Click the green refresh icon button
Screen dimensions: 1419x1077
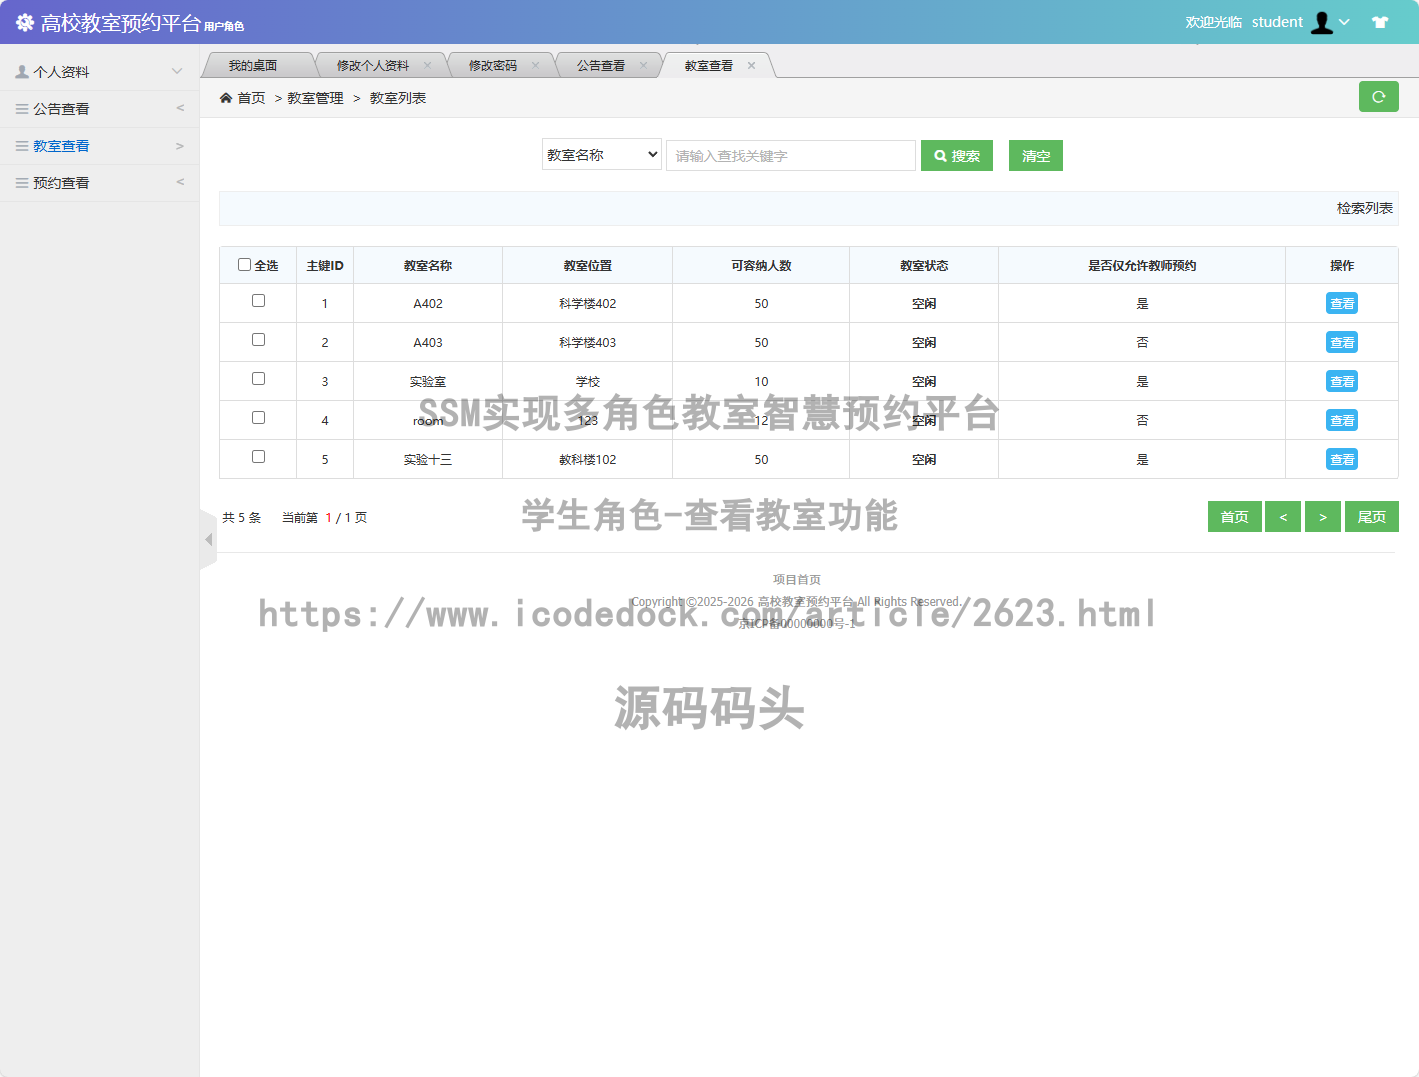tap(1378, 97)
